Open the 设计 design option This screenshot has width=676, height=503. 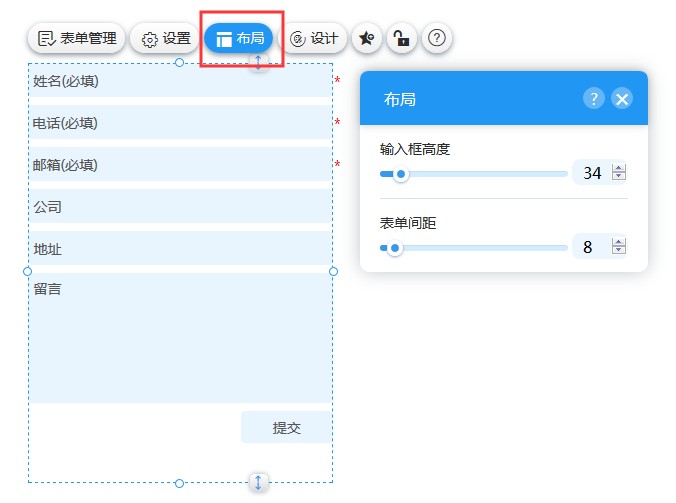(x=314, y=39)
